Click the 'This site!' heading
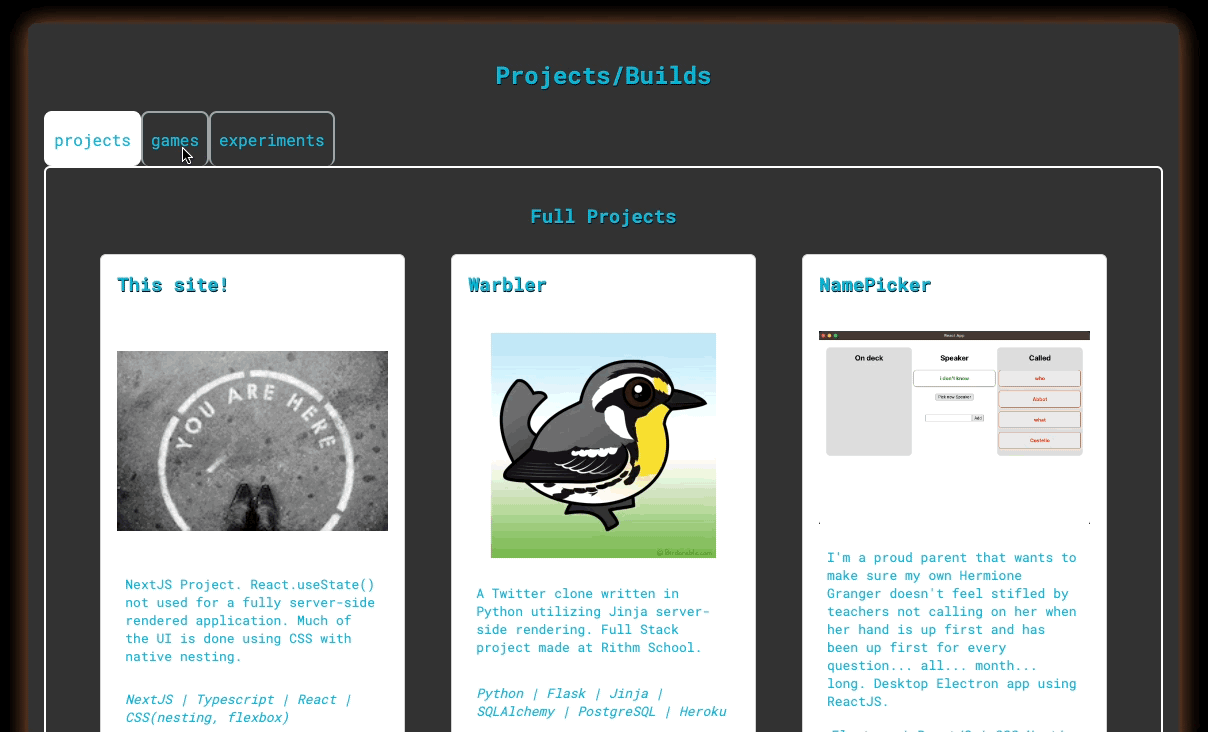The height and width of the screenshot is (732, 1208). click(172, 285)
